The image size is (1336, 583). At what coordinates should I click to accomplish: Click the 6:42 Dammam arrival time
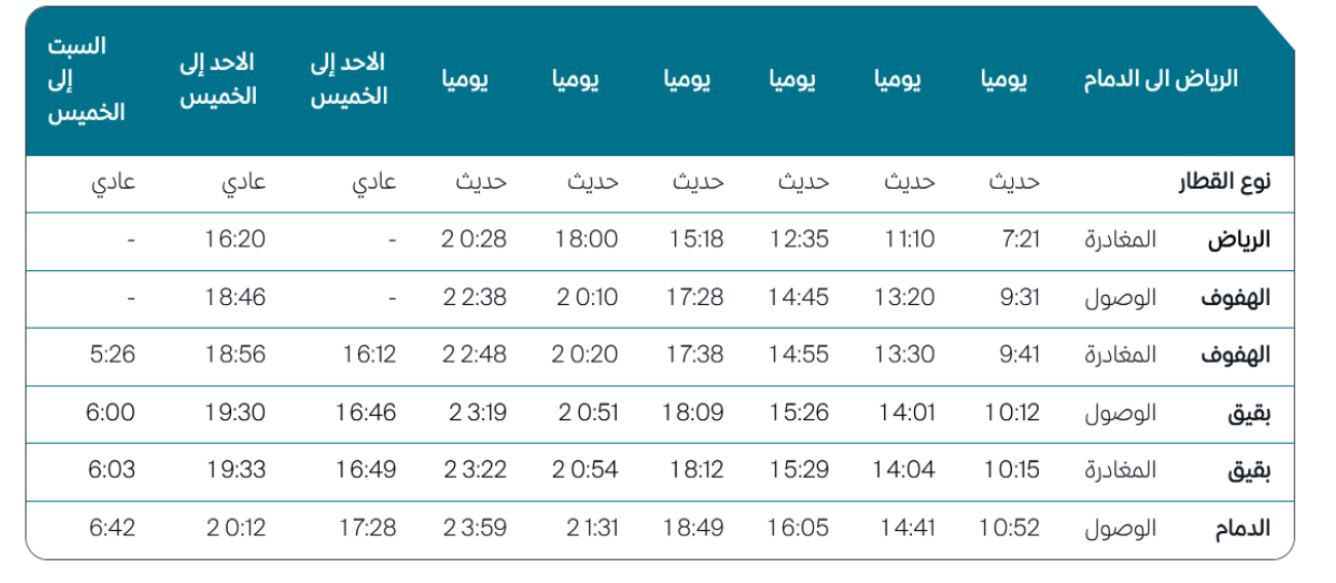coord(111,527)
